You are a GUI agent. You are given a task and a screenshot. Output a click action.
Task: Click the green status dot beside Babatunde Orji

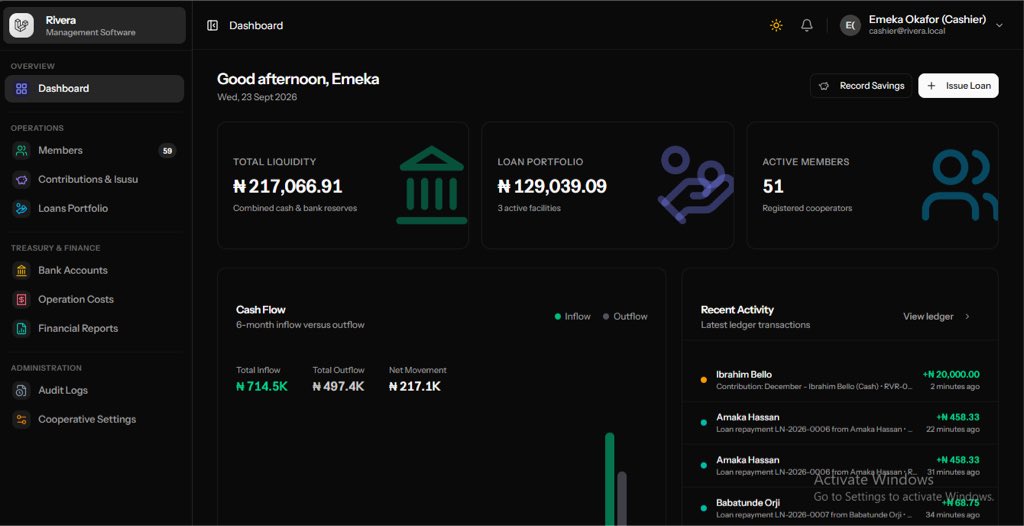tap(703, 508)
